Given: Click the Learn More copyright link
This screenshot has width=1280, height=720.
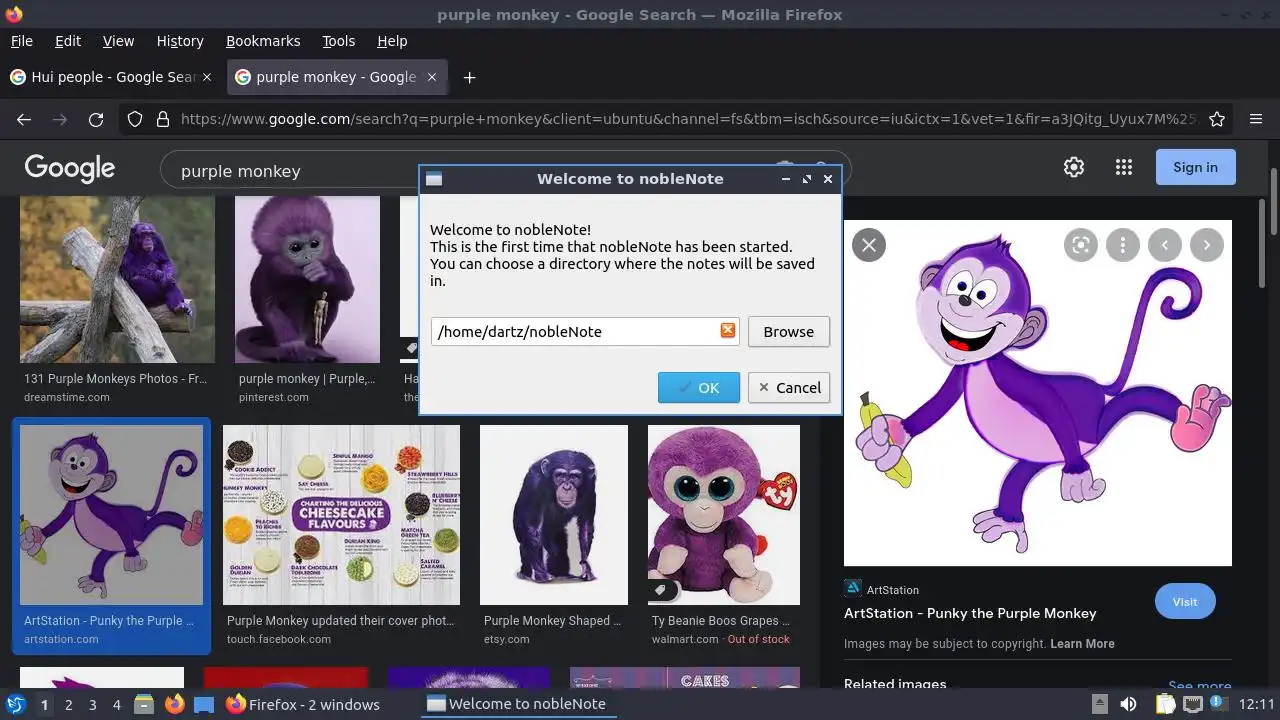Looking at the screenshot, I should pos(1082,644).
